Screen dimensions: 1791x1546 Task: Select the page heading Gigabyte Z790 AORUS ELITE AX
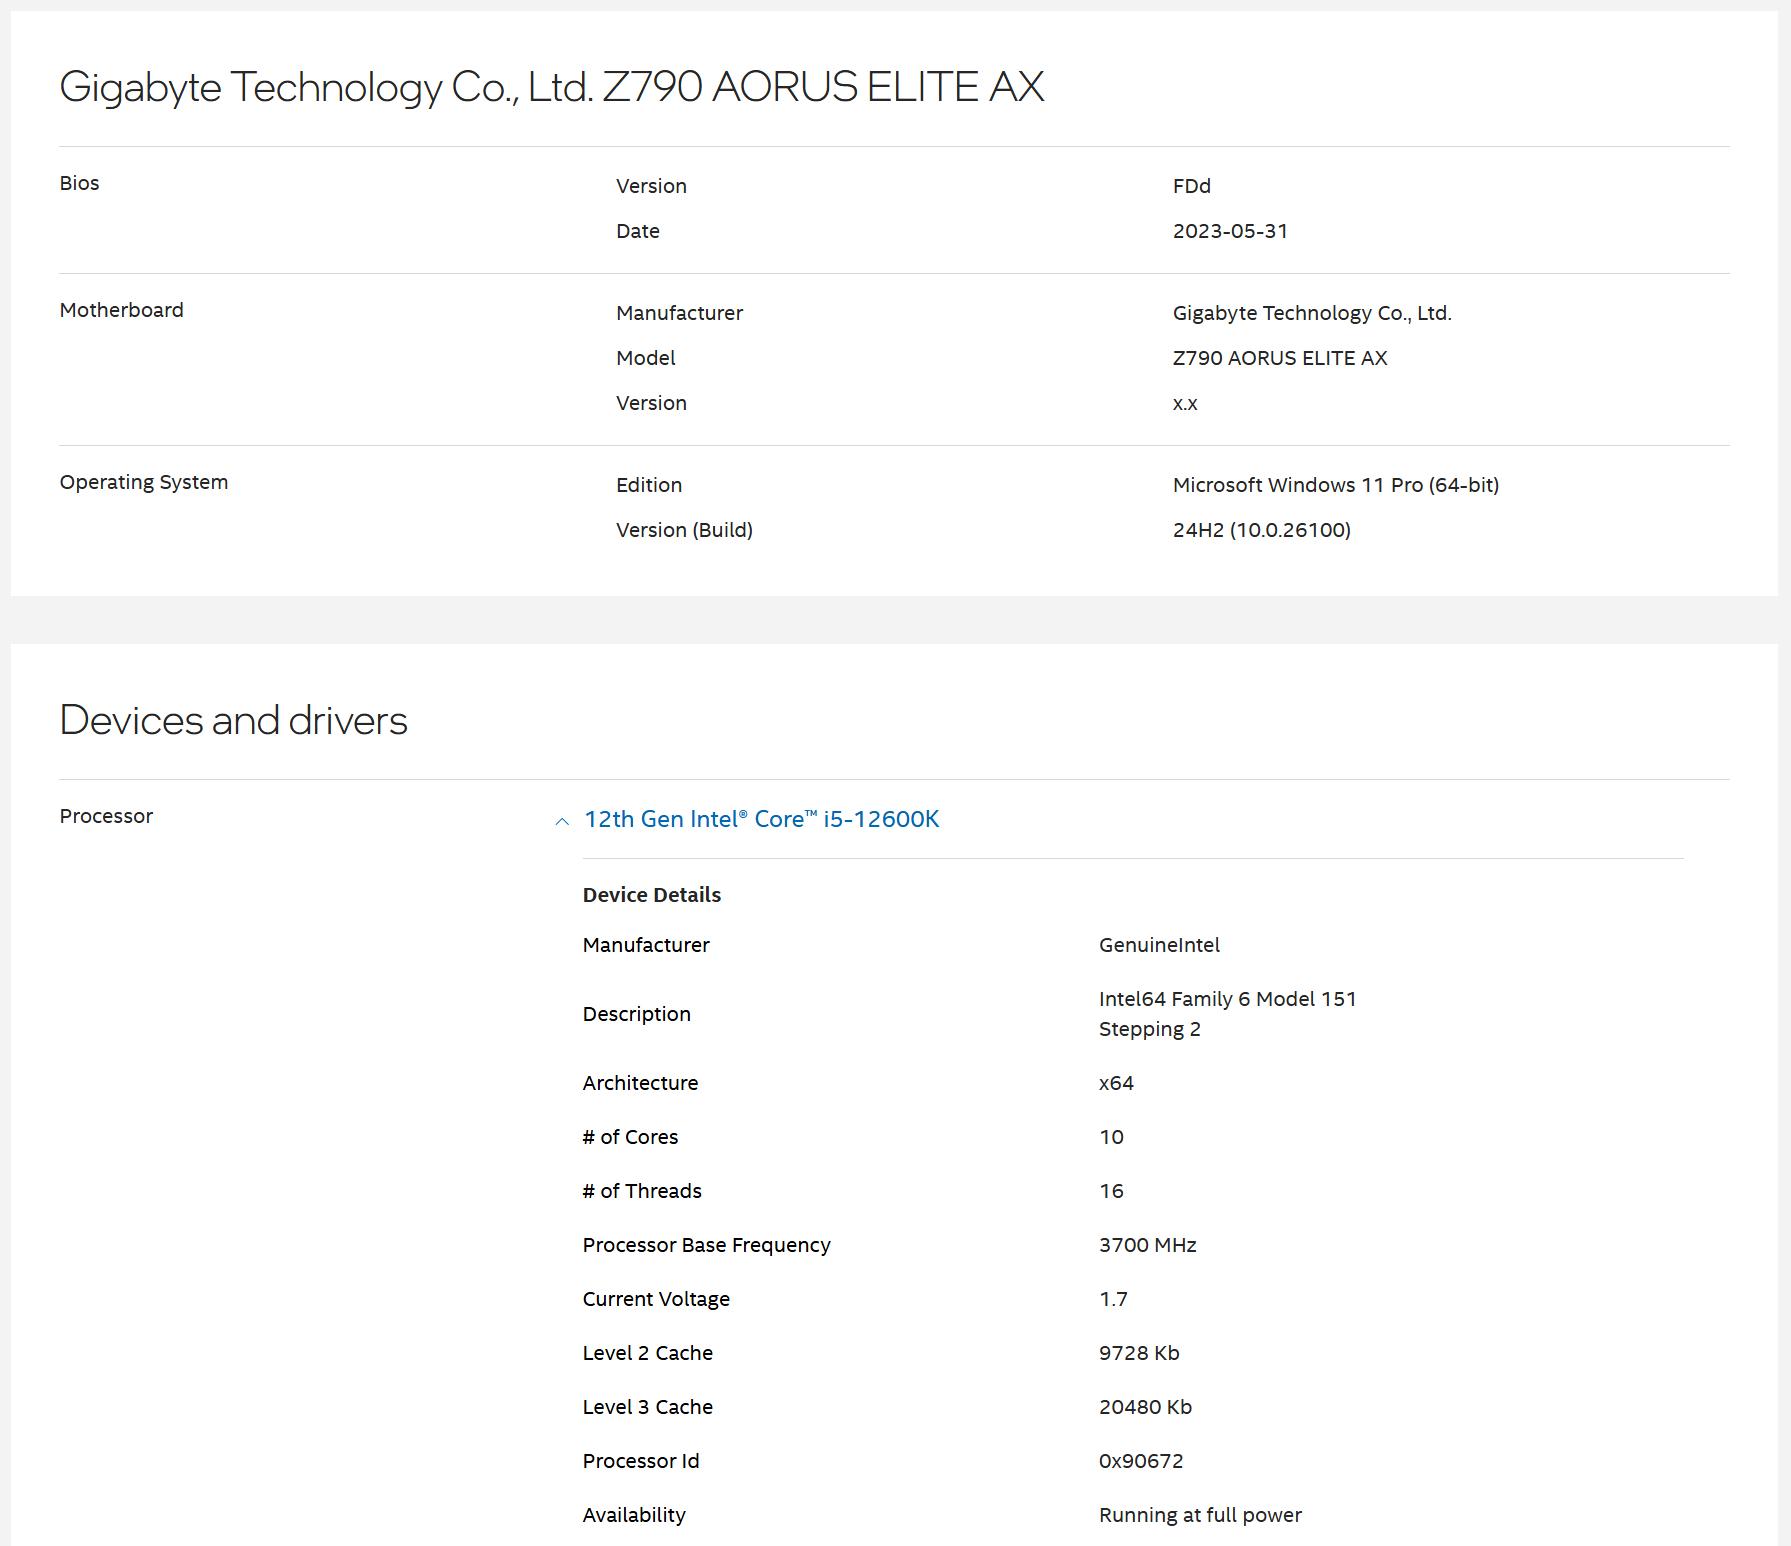(552, 87)
